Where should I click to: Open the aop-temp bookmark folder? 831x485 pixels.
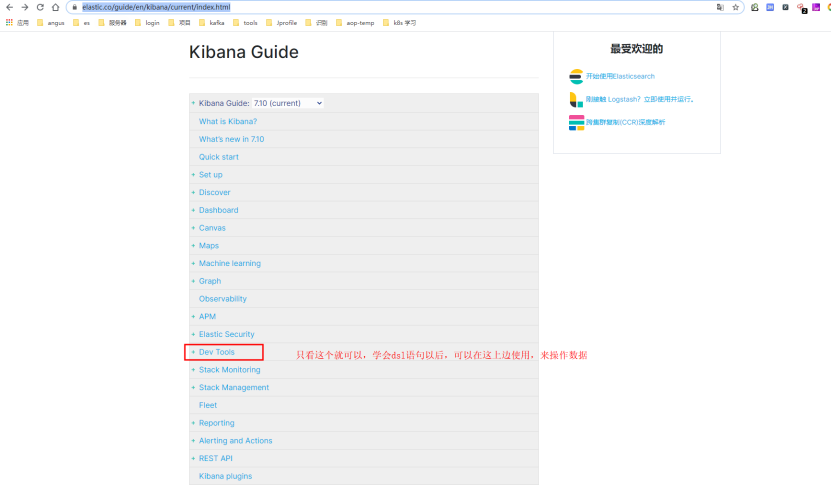tap(355, 23)
